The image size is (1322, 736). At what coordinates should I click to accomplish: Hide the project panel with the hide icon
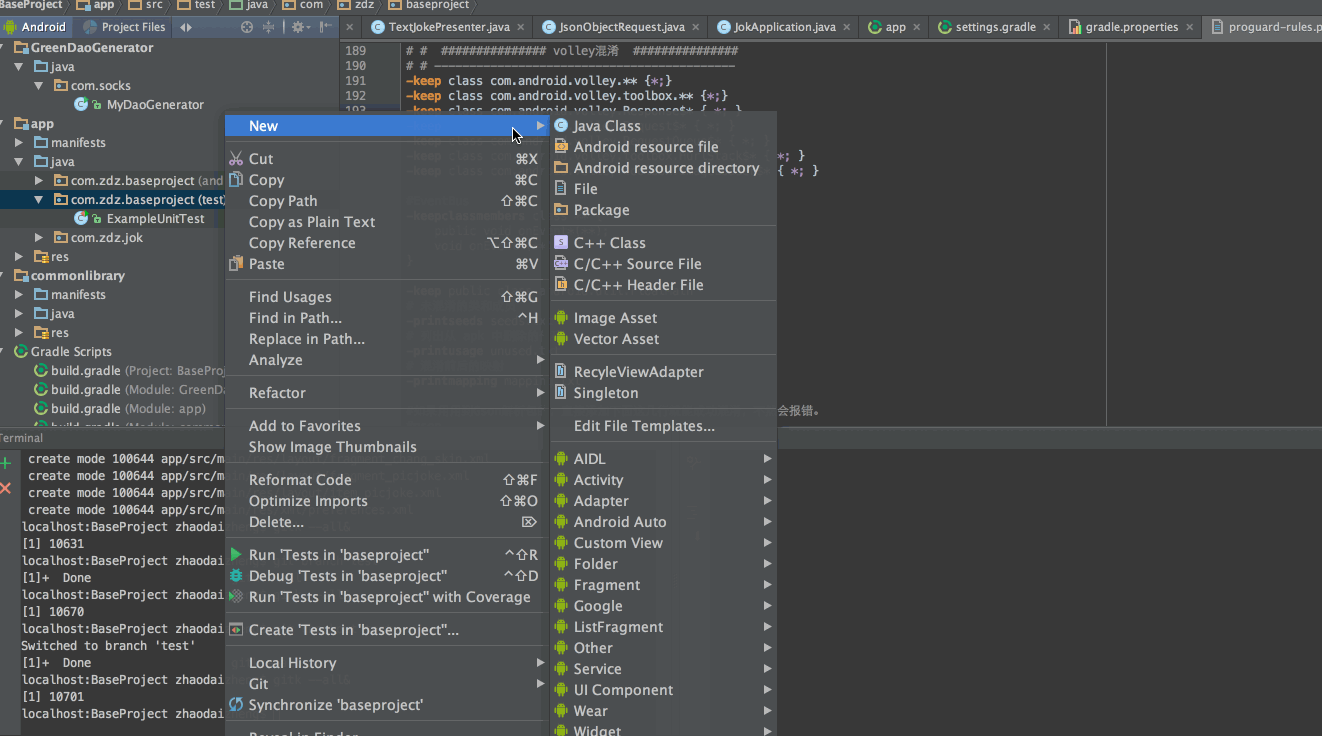(x=326, y=27)
